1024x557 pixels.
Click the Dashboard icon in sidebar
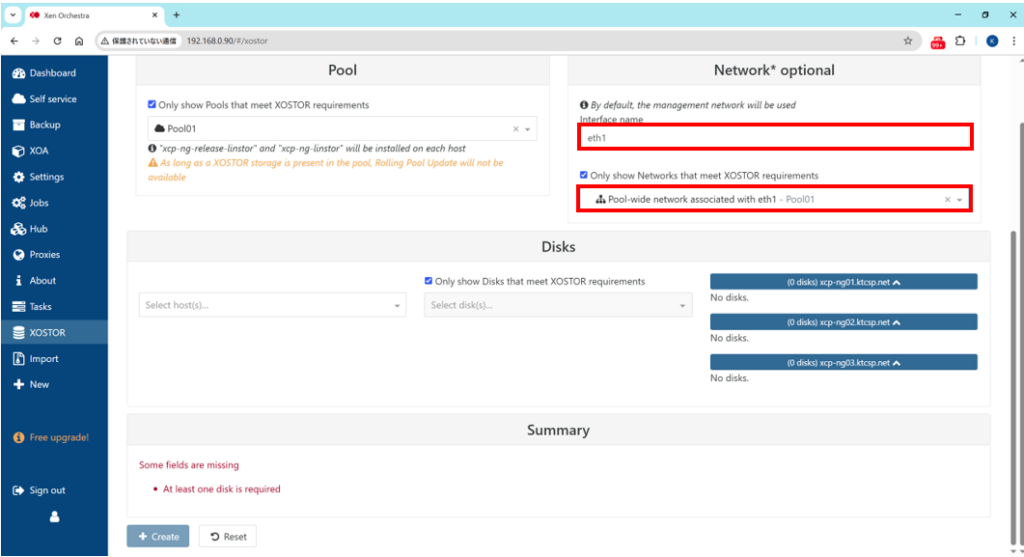(x=19, y=73)
